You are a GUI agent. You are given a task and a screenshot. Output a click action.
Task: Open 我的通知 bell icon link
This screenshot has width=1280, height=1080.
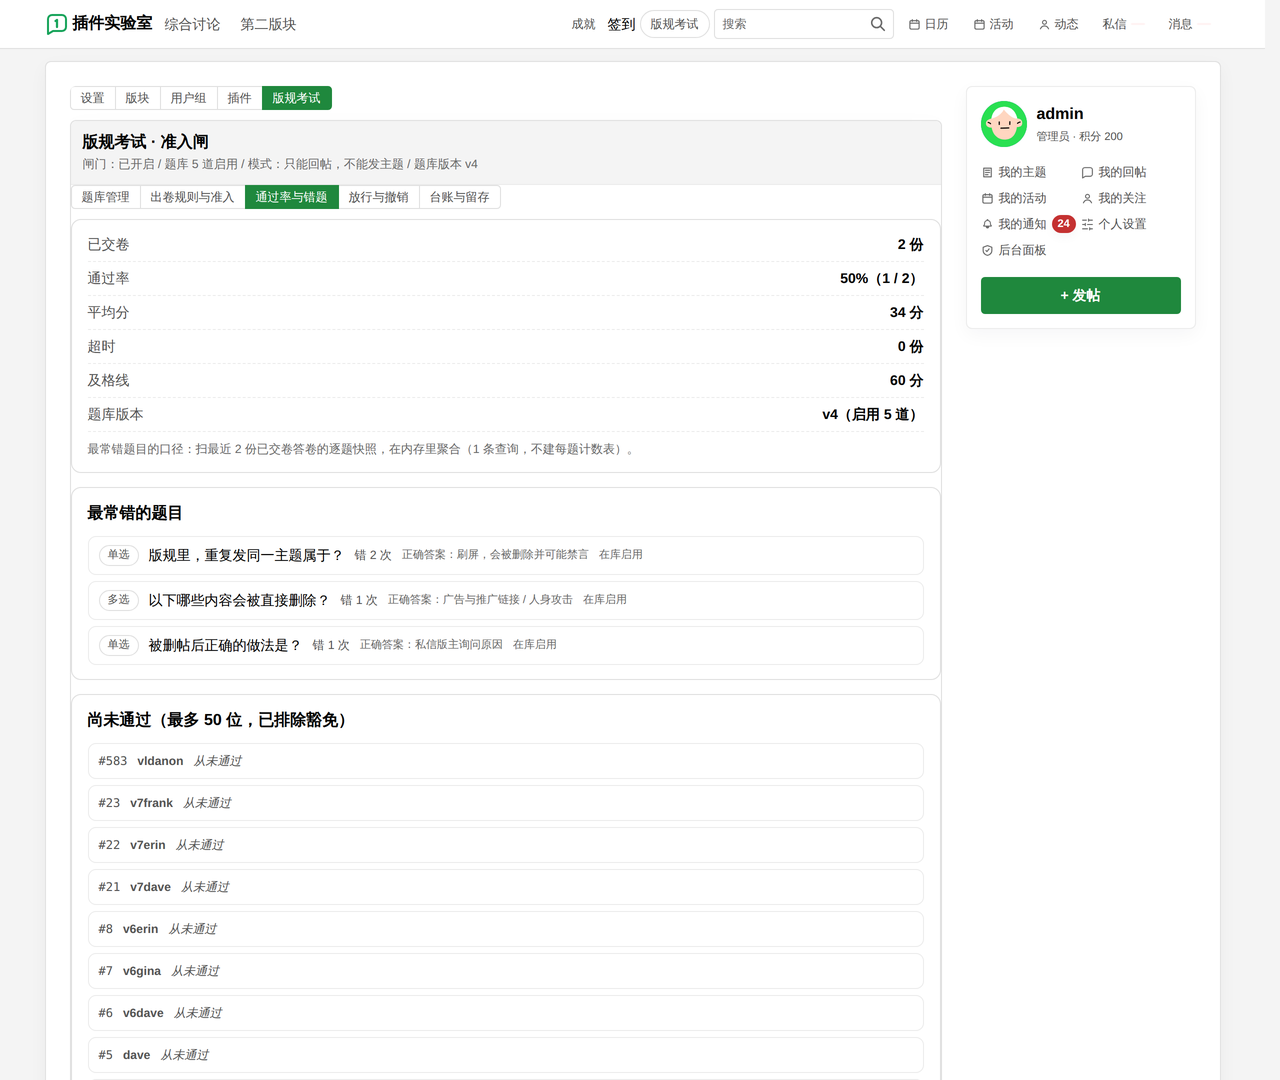click(x=1014, y=224)
